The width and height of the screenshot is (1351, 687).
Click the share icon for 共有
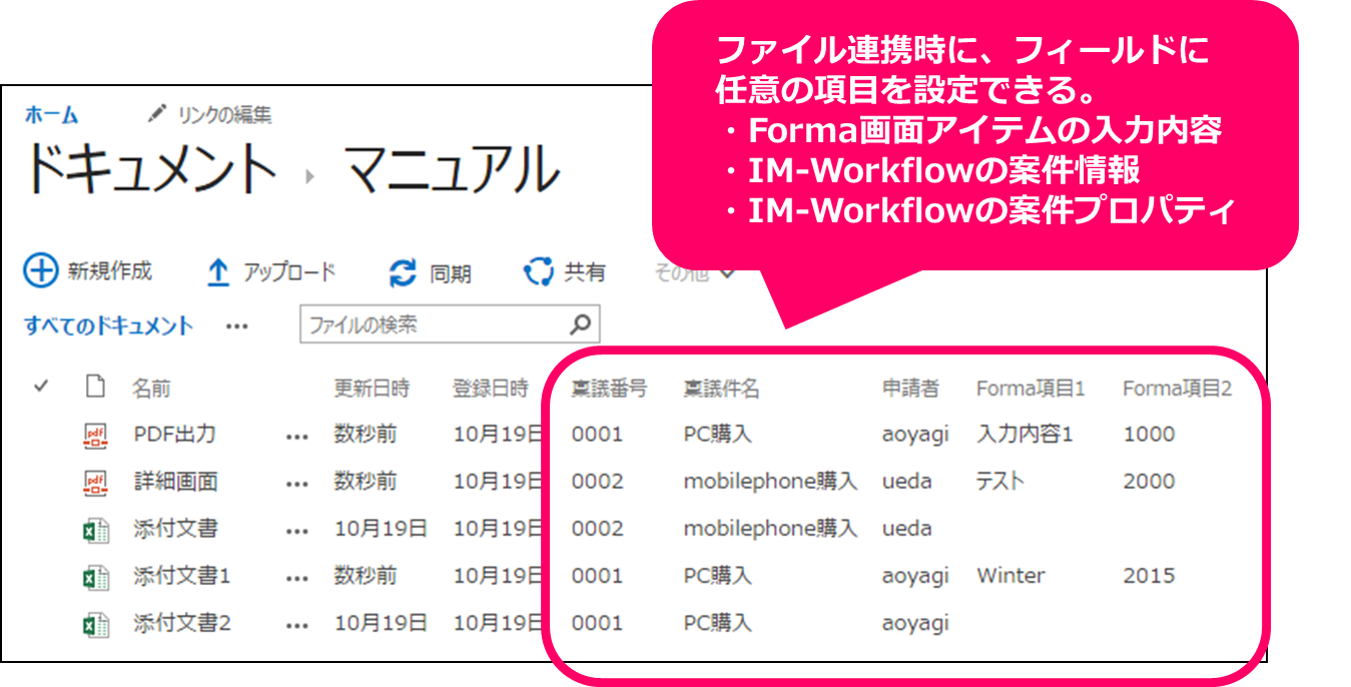pos(538,272)
